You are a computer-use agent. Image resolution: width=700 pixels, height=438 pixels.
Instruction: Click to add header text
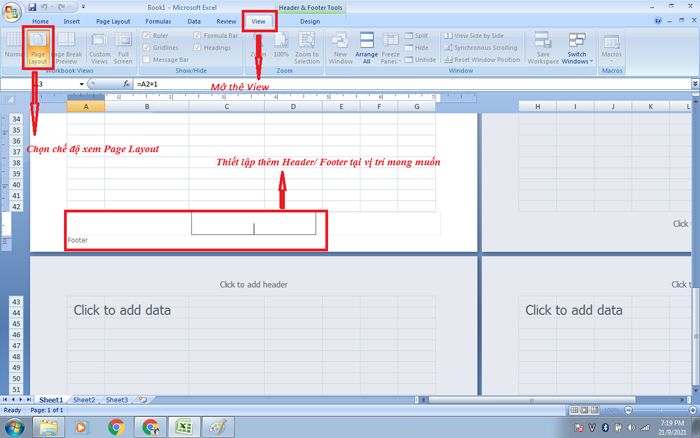coord(254,284)
